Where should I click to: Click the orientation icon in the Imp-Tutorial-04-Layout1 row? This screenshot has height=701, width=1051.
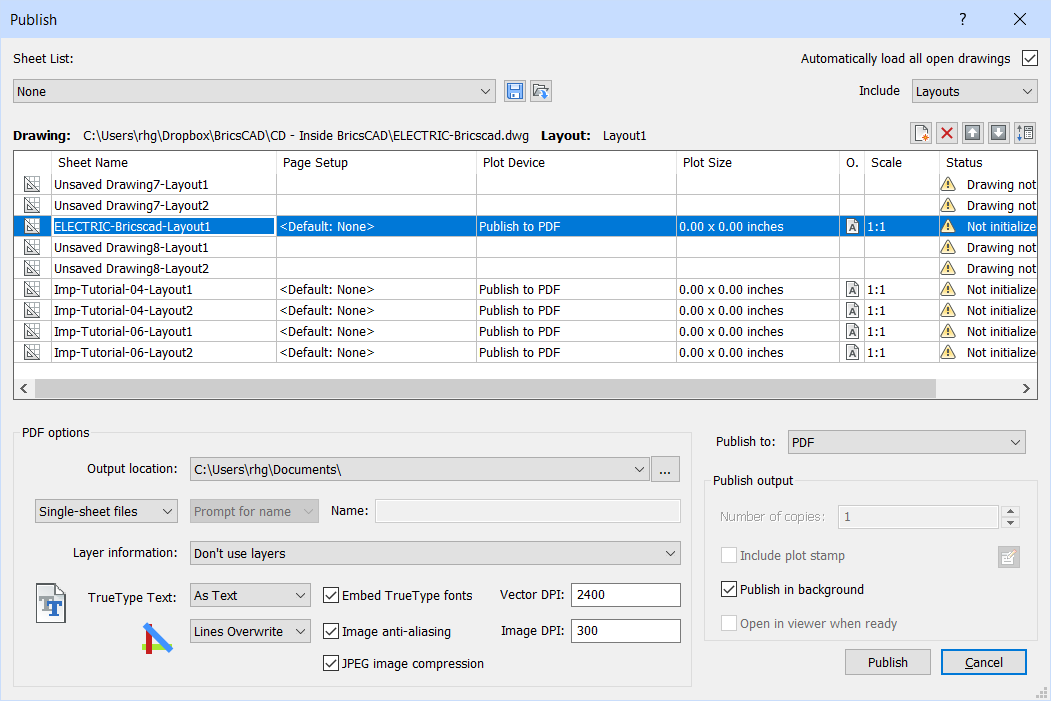[x=852, y=290]
